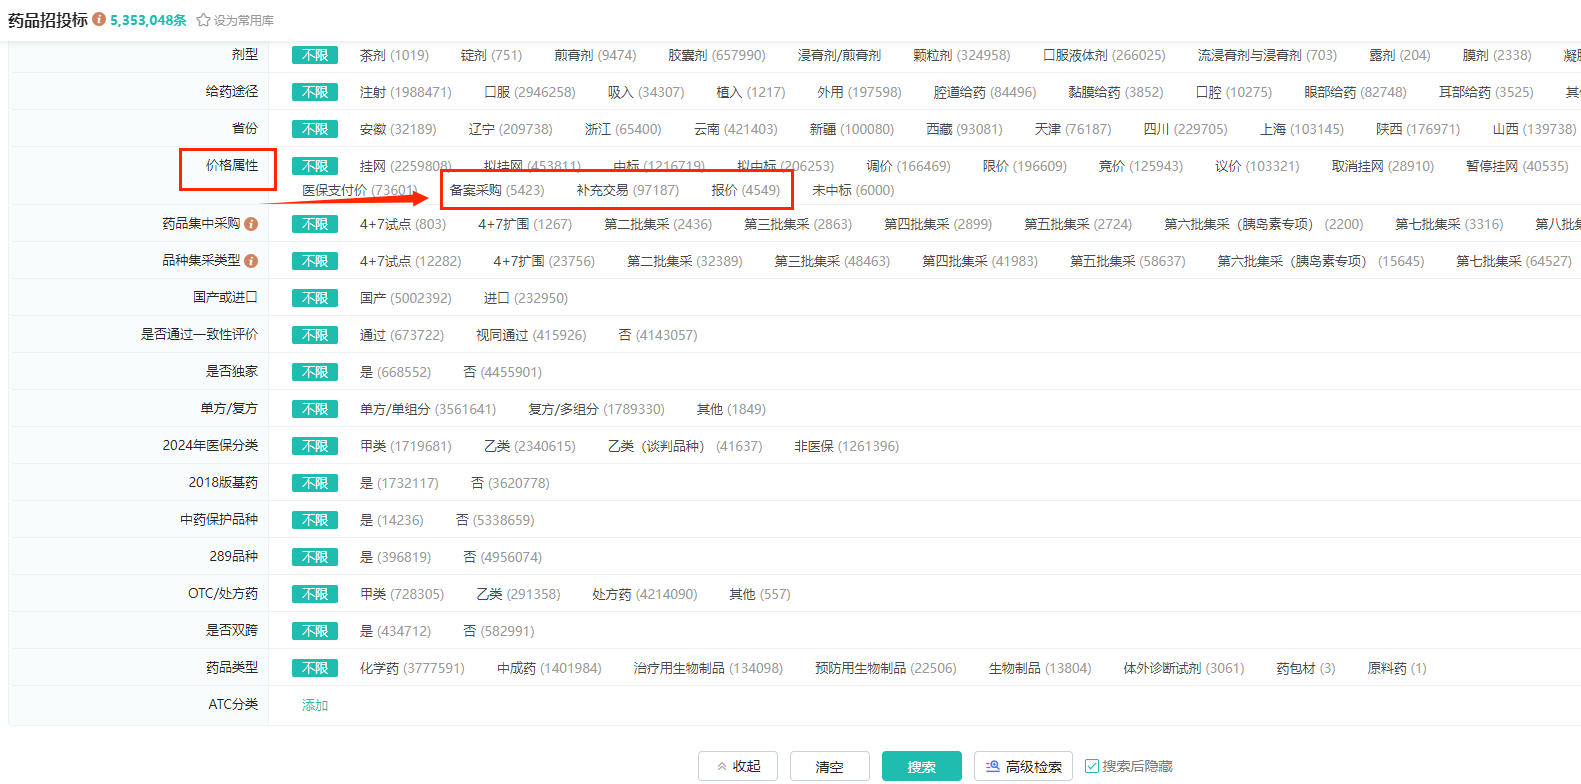The height and width of the screenshot is (784, 1581).
Task: Click the green 搜索 button
Action: pos(921,766)
